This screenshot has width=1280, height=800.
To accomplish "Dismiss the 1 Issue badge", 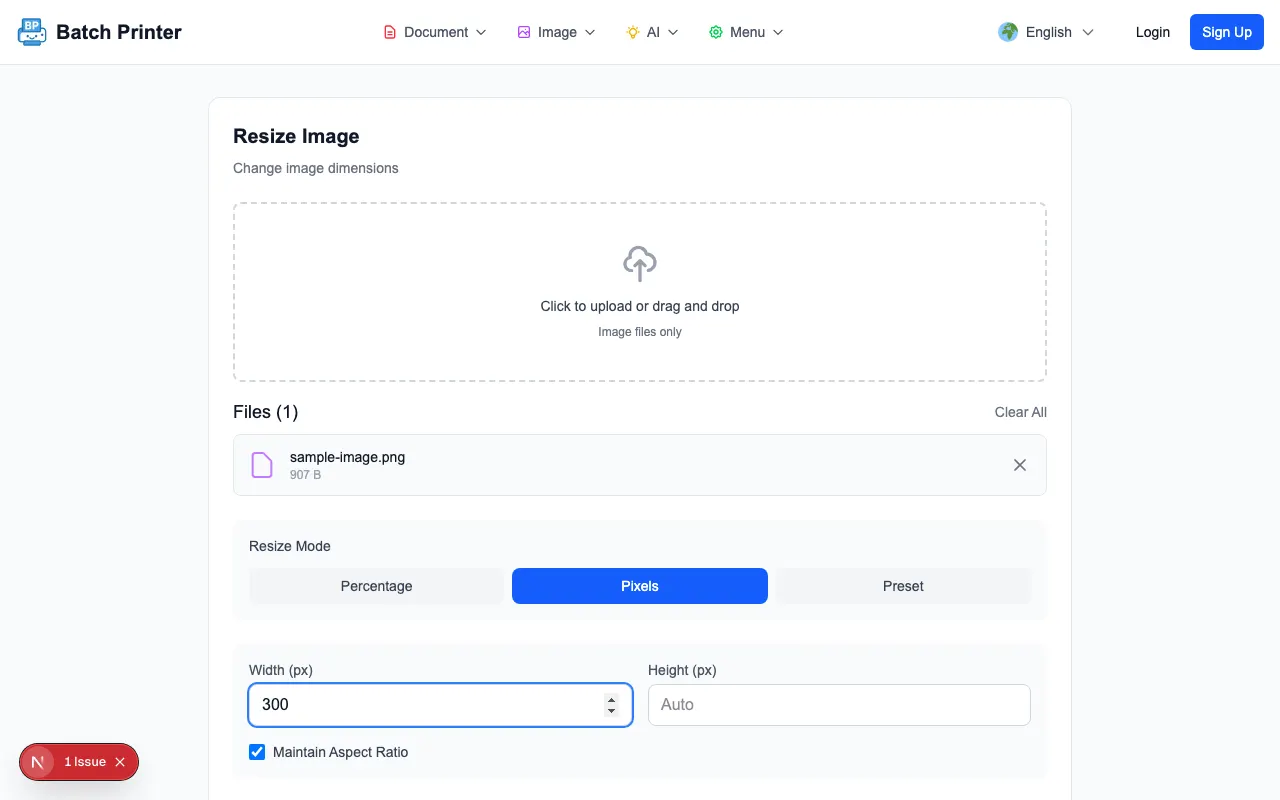I will (120, 762).
